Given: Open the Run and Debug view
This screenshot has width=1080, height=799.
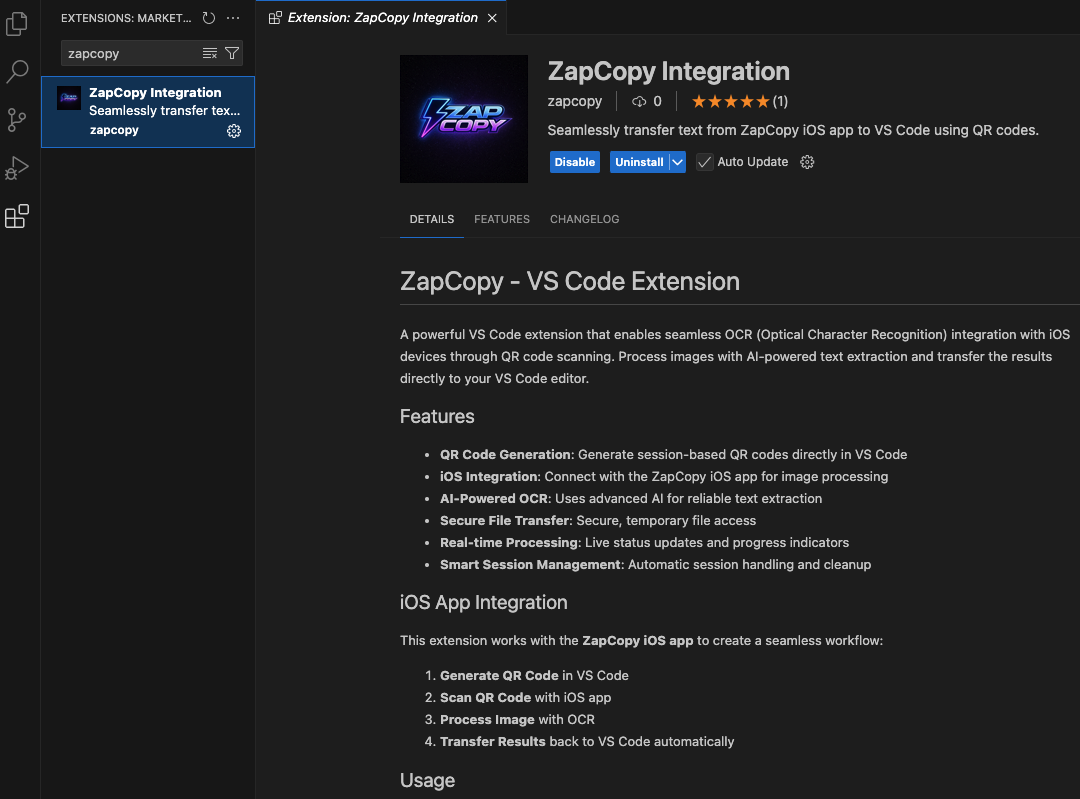Looking at the screenshot, I should coord(17,168).
